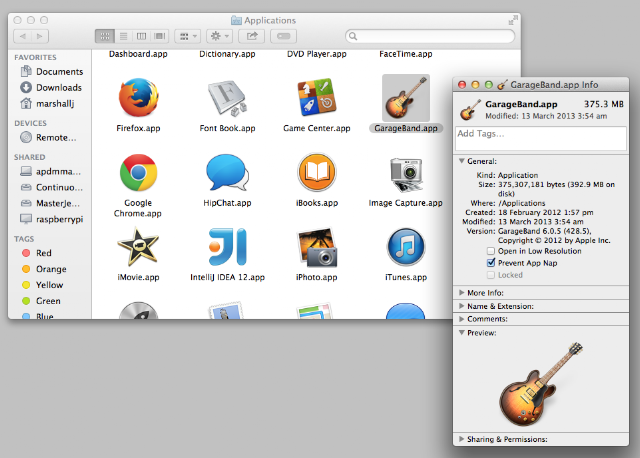The width and height of the screenshot is (640, 458).
Task: Click the DVD Player.app label
Action: point(317,54)
